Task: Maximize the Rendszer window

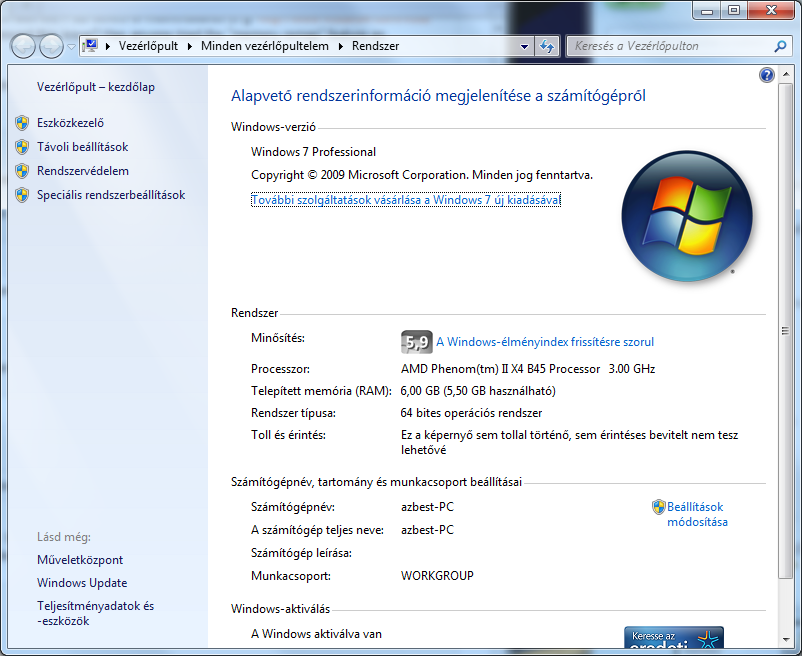Action: click(x=734, y=10)
